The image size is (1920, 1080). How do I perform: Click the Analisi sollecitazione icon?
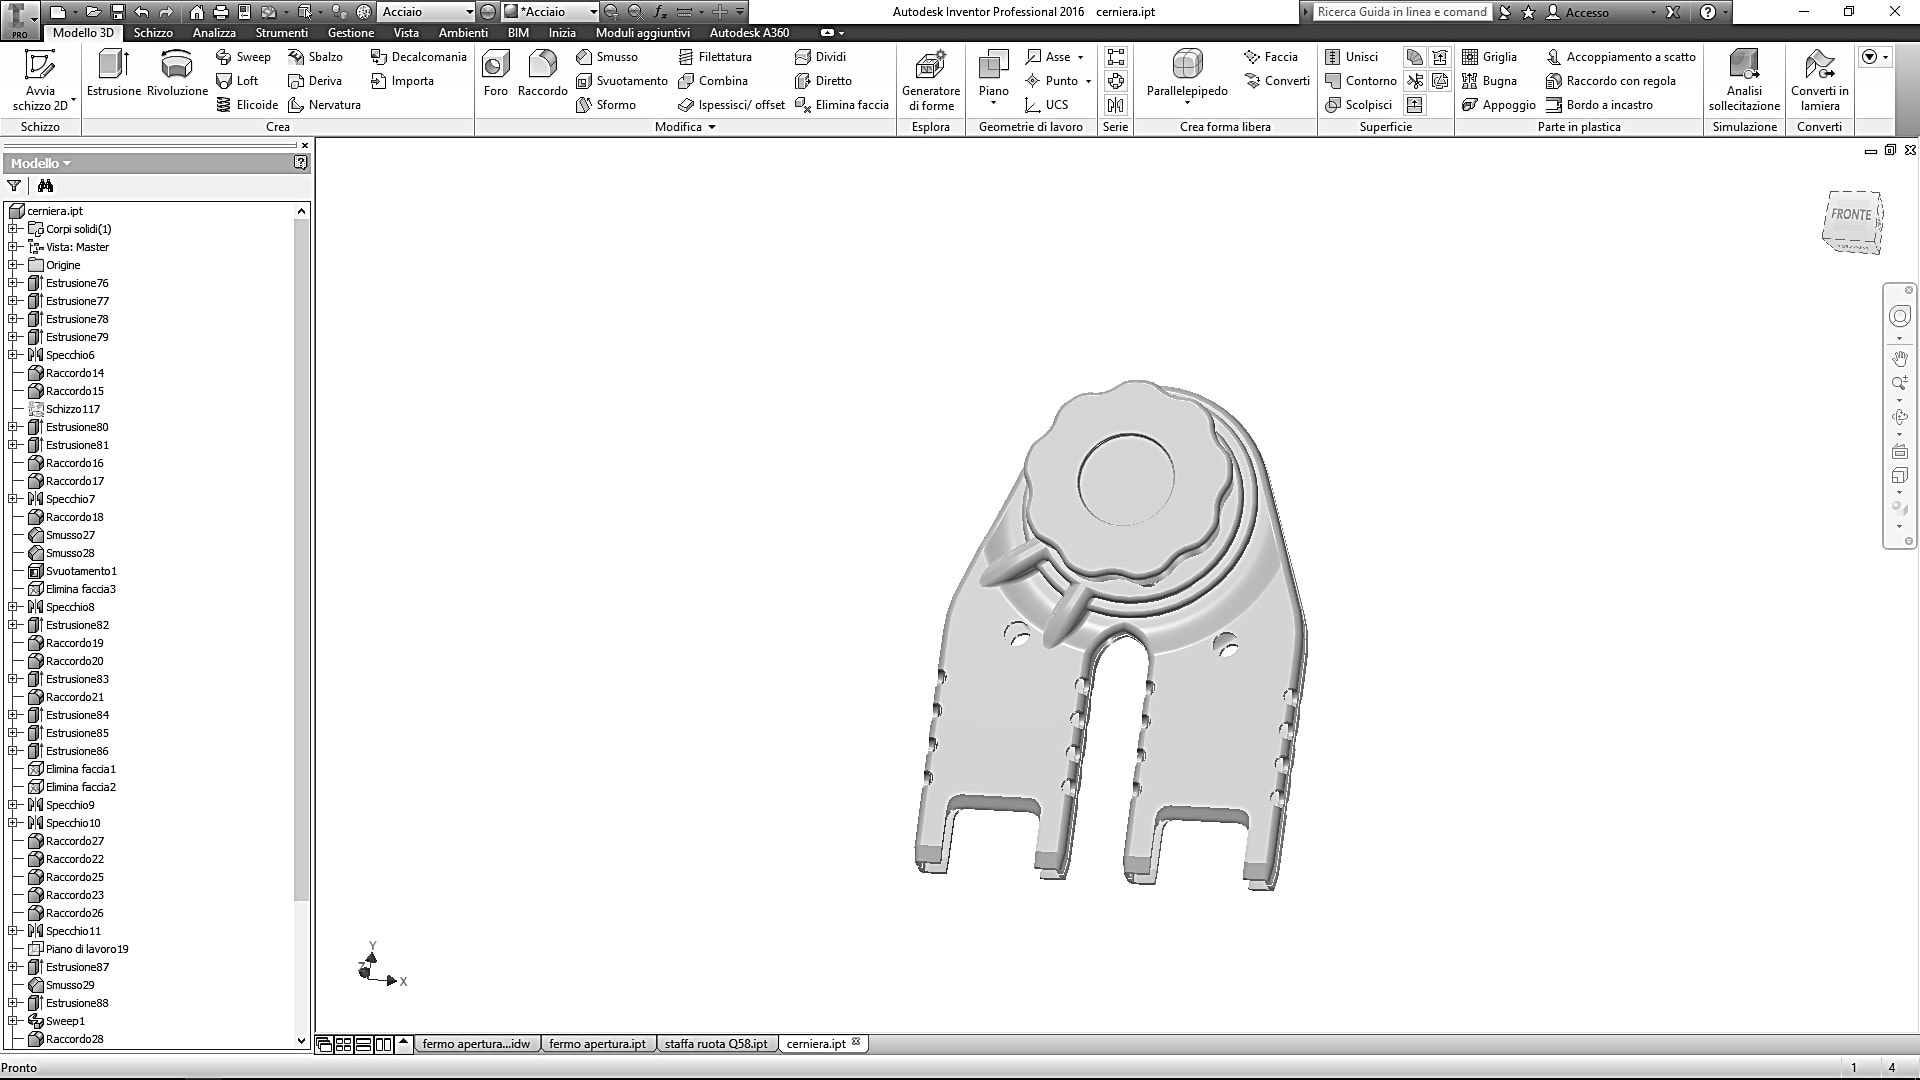click(1744, 66)
